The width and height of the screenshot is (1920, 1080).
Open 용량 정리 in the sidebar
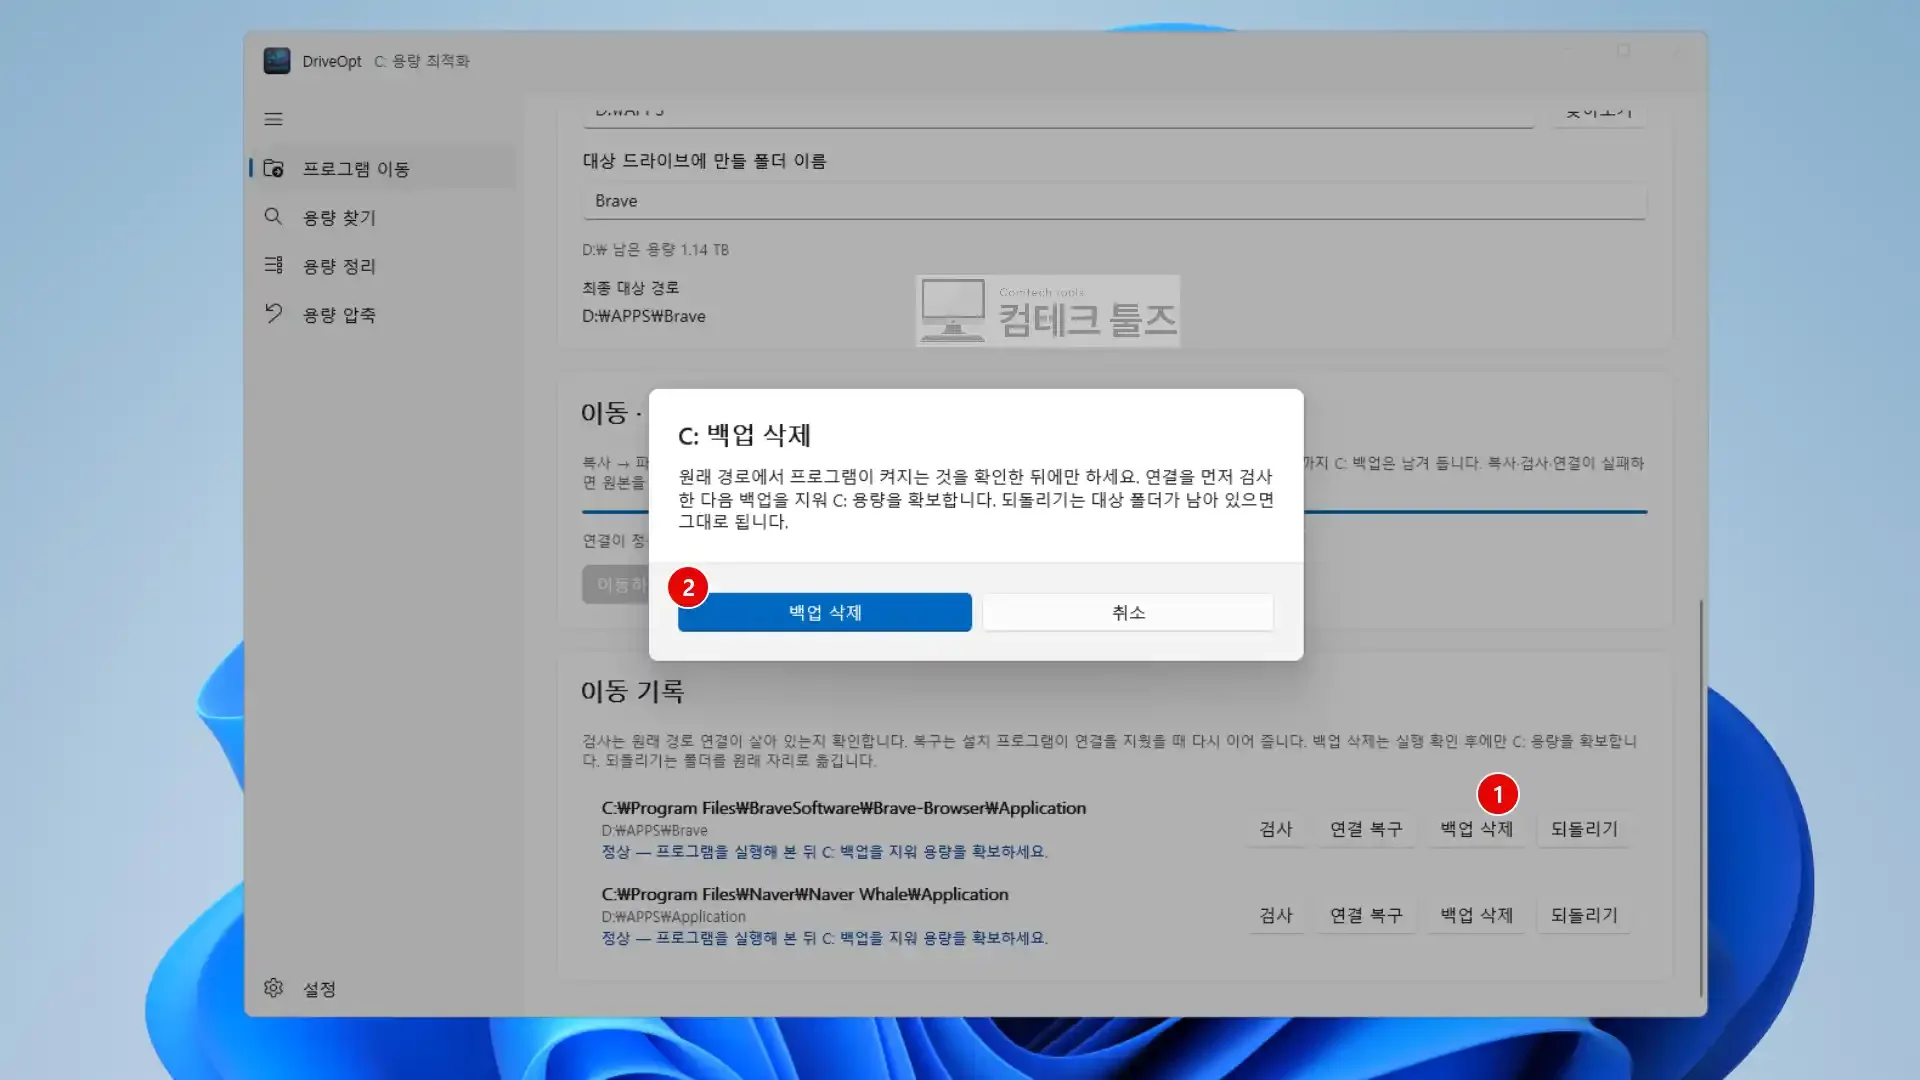click(381, 266)
